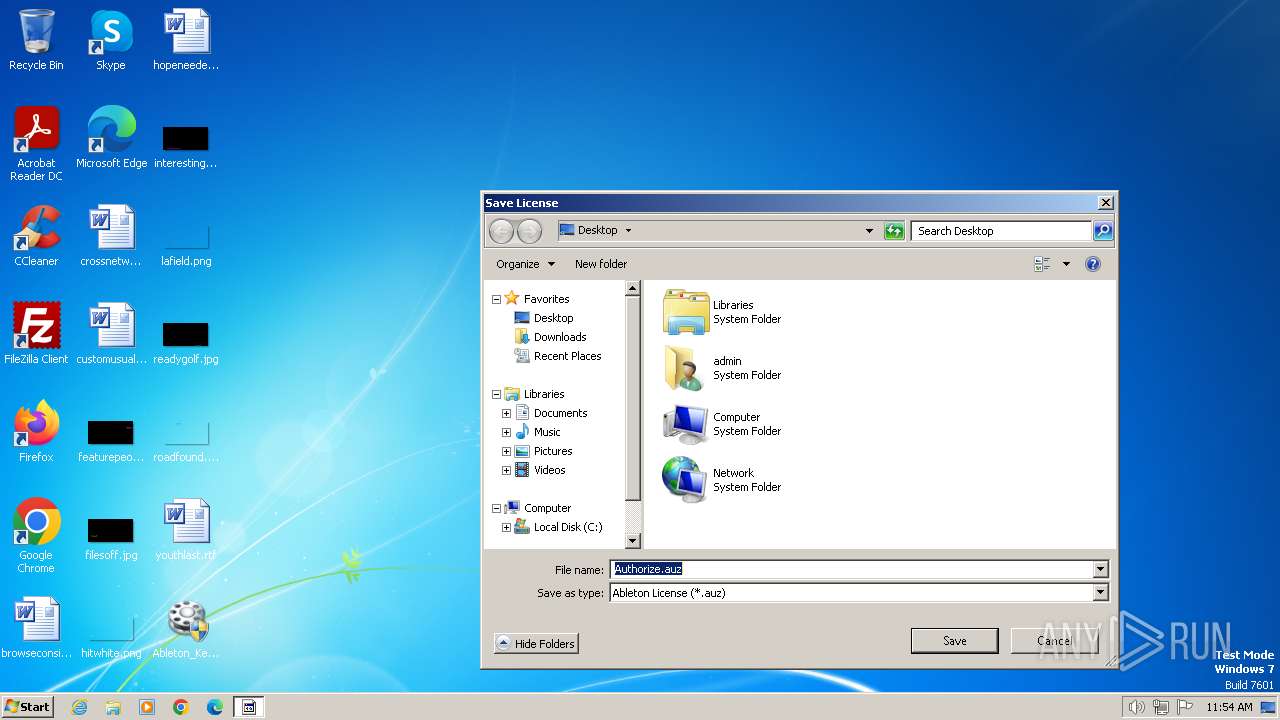Select filesoff.jpg on the desktop
The image size is (1280, 720).
coord(111,536)
